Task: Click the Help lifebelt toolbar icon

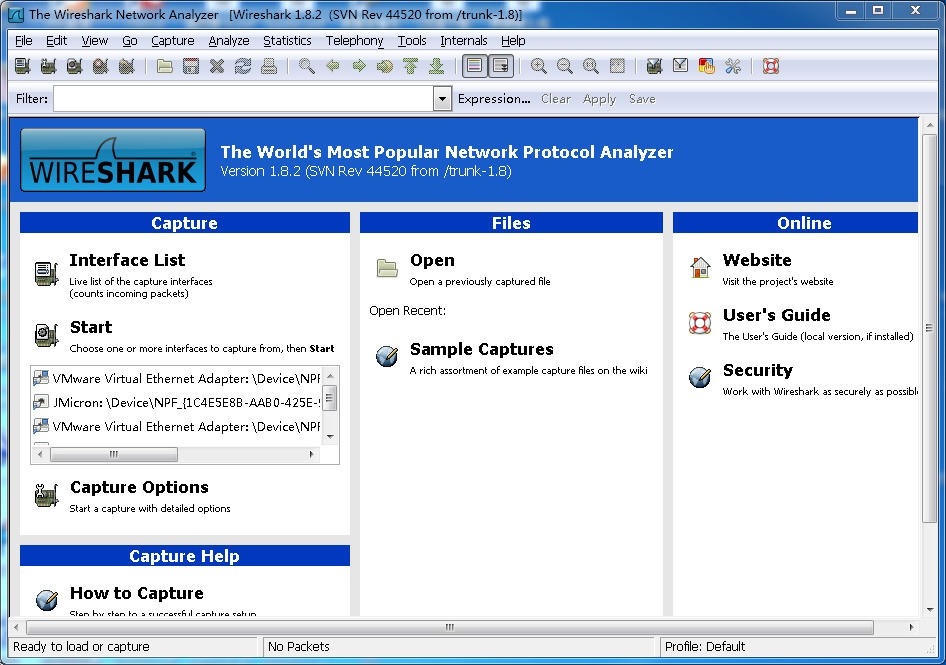Action: [770, 65]
